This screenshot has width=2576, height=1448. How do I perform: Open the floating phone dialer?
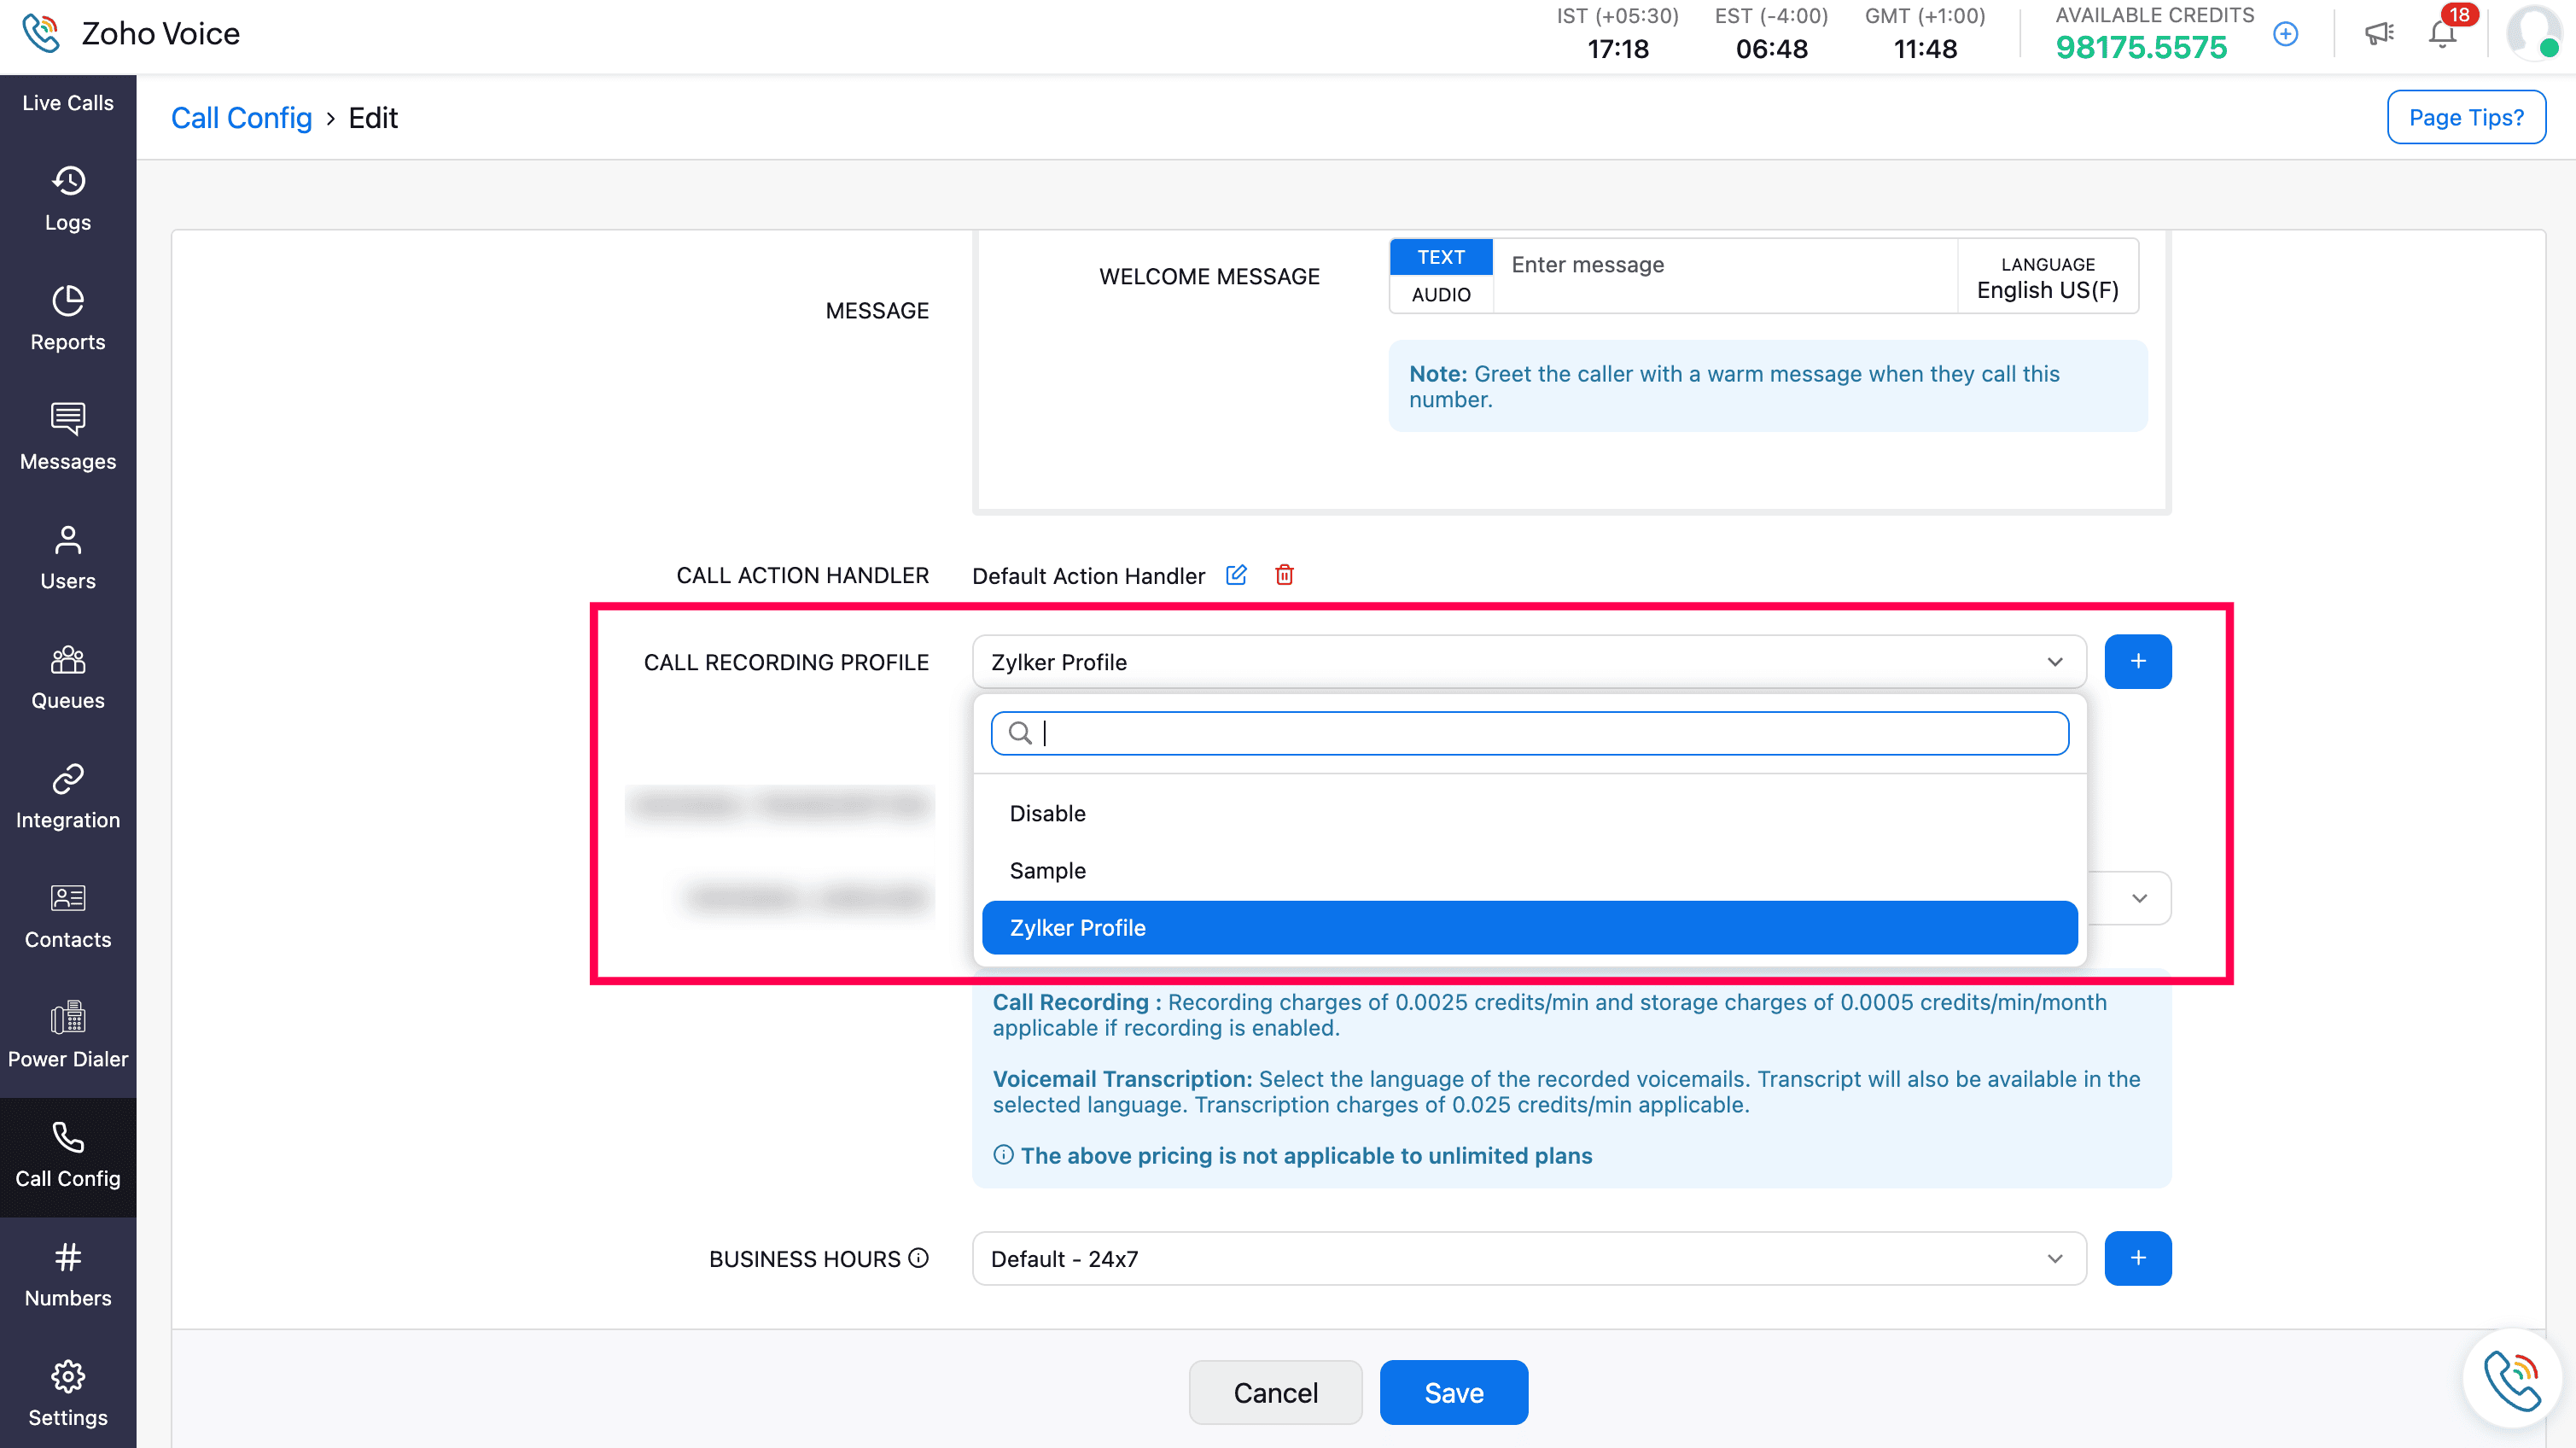2512,1378
